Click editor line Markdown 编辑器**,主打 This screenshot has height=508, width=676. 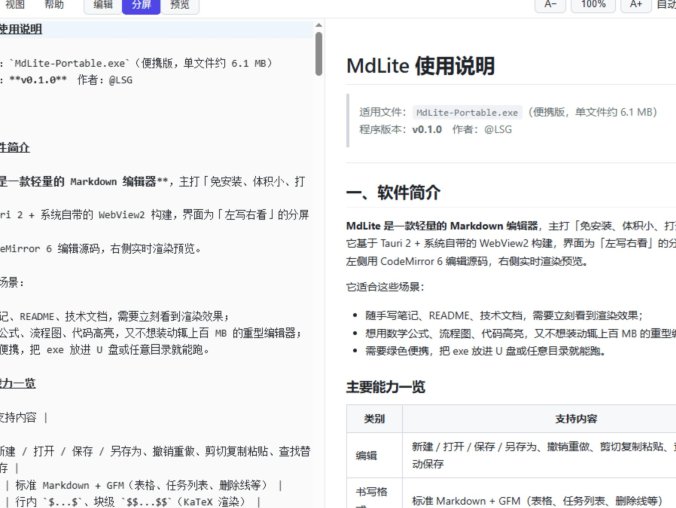153,182
